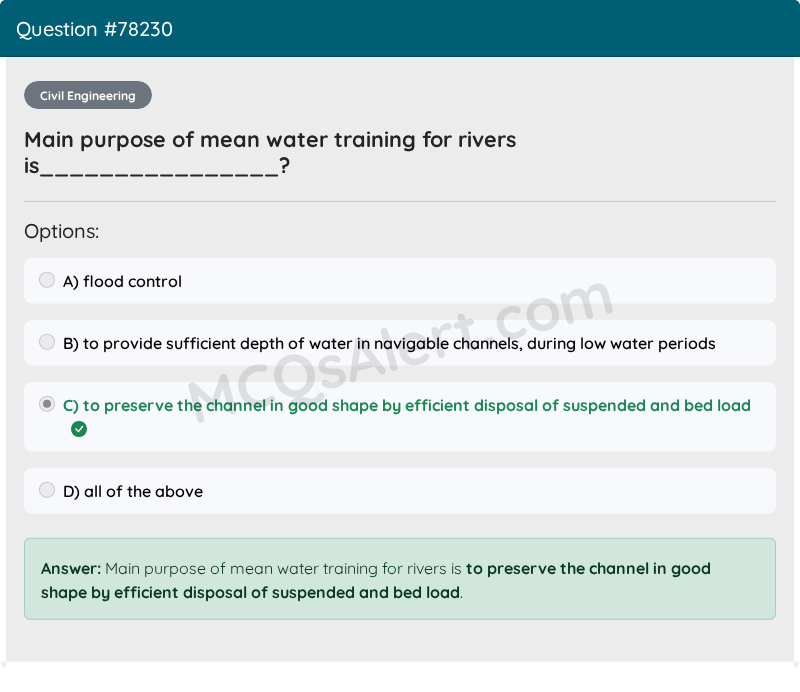
Task: Click the bold answer text in explanation
Action: [x=376, y=581]
